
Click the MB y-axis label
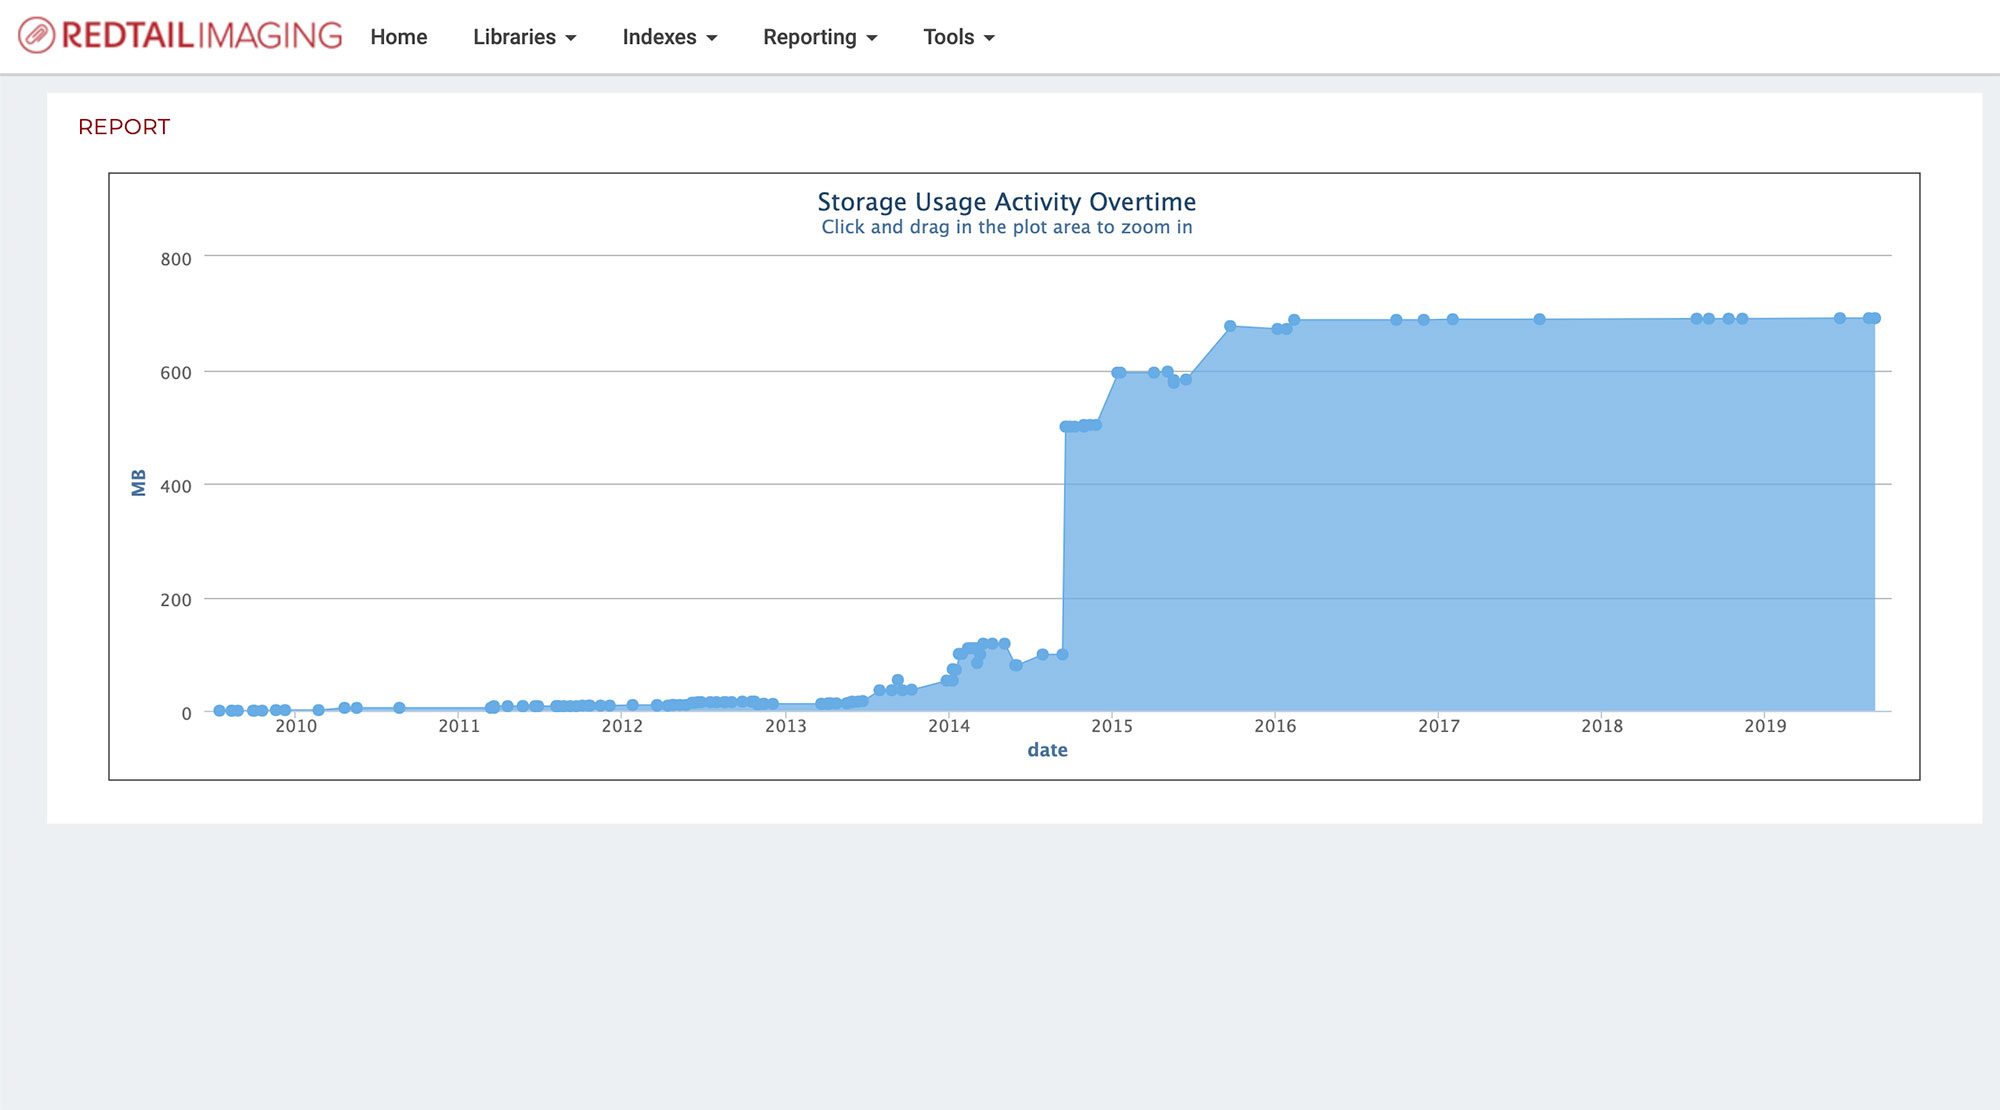click(138, 482)
